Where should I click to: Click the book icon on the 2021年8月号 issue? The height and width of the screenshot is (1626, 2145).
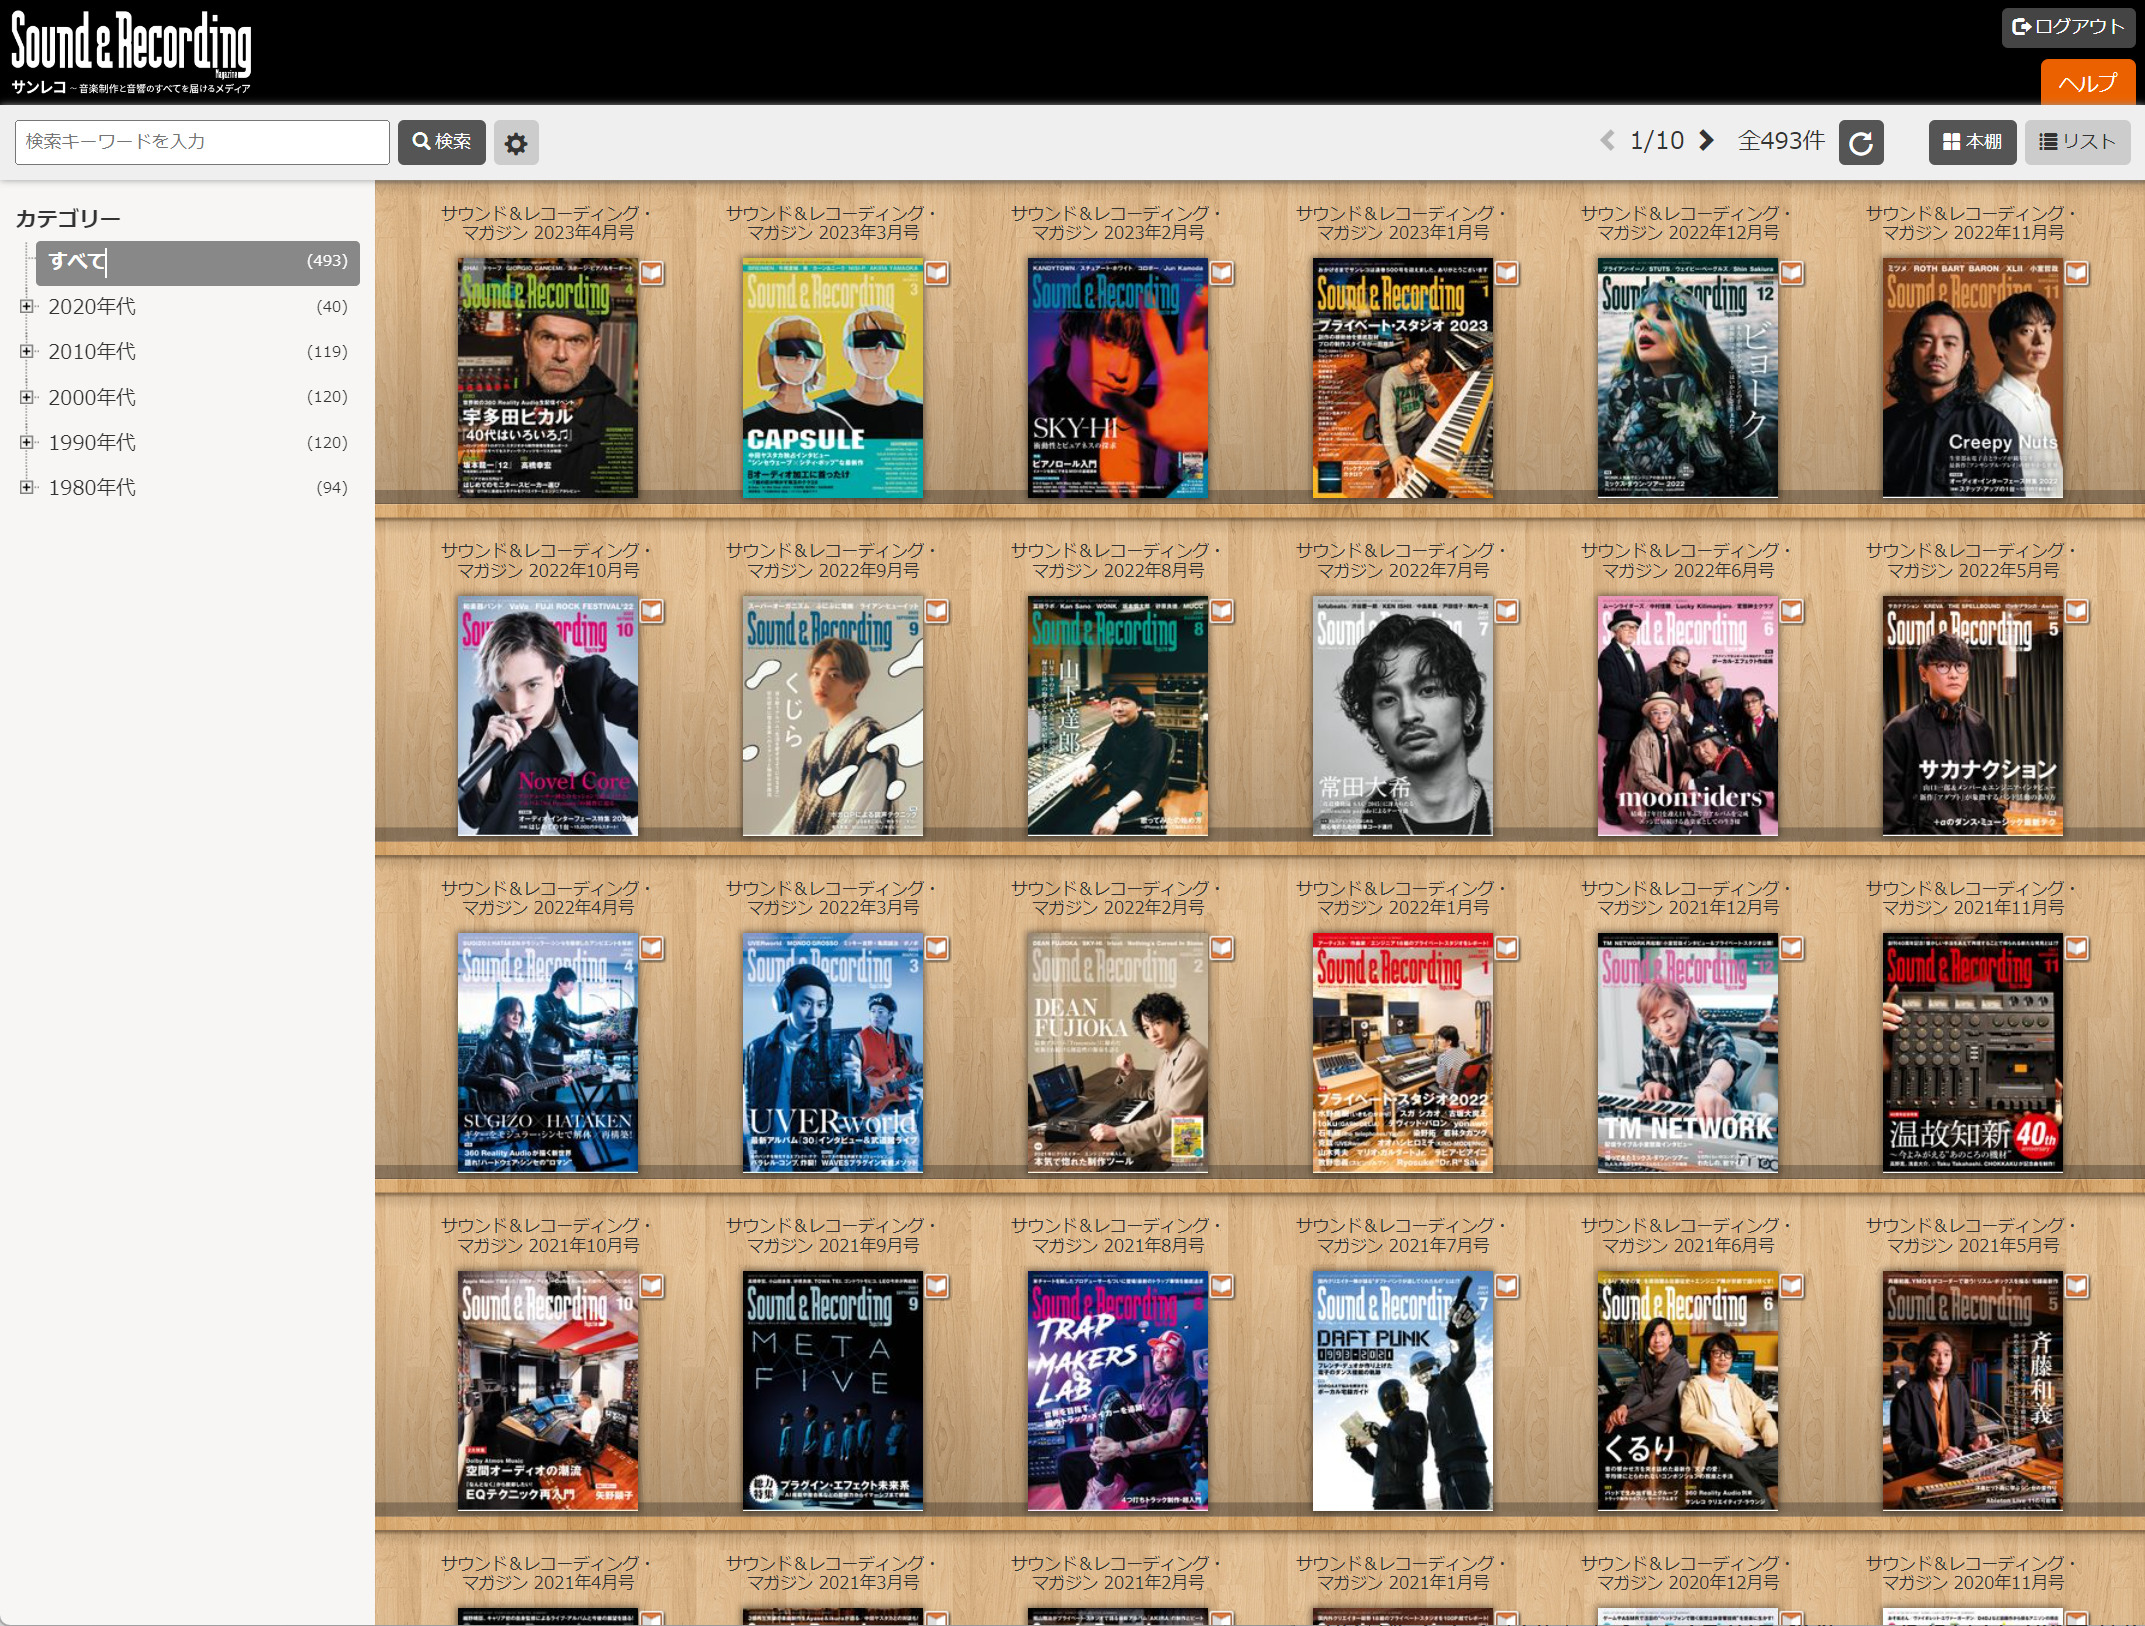[1222, 1286]
